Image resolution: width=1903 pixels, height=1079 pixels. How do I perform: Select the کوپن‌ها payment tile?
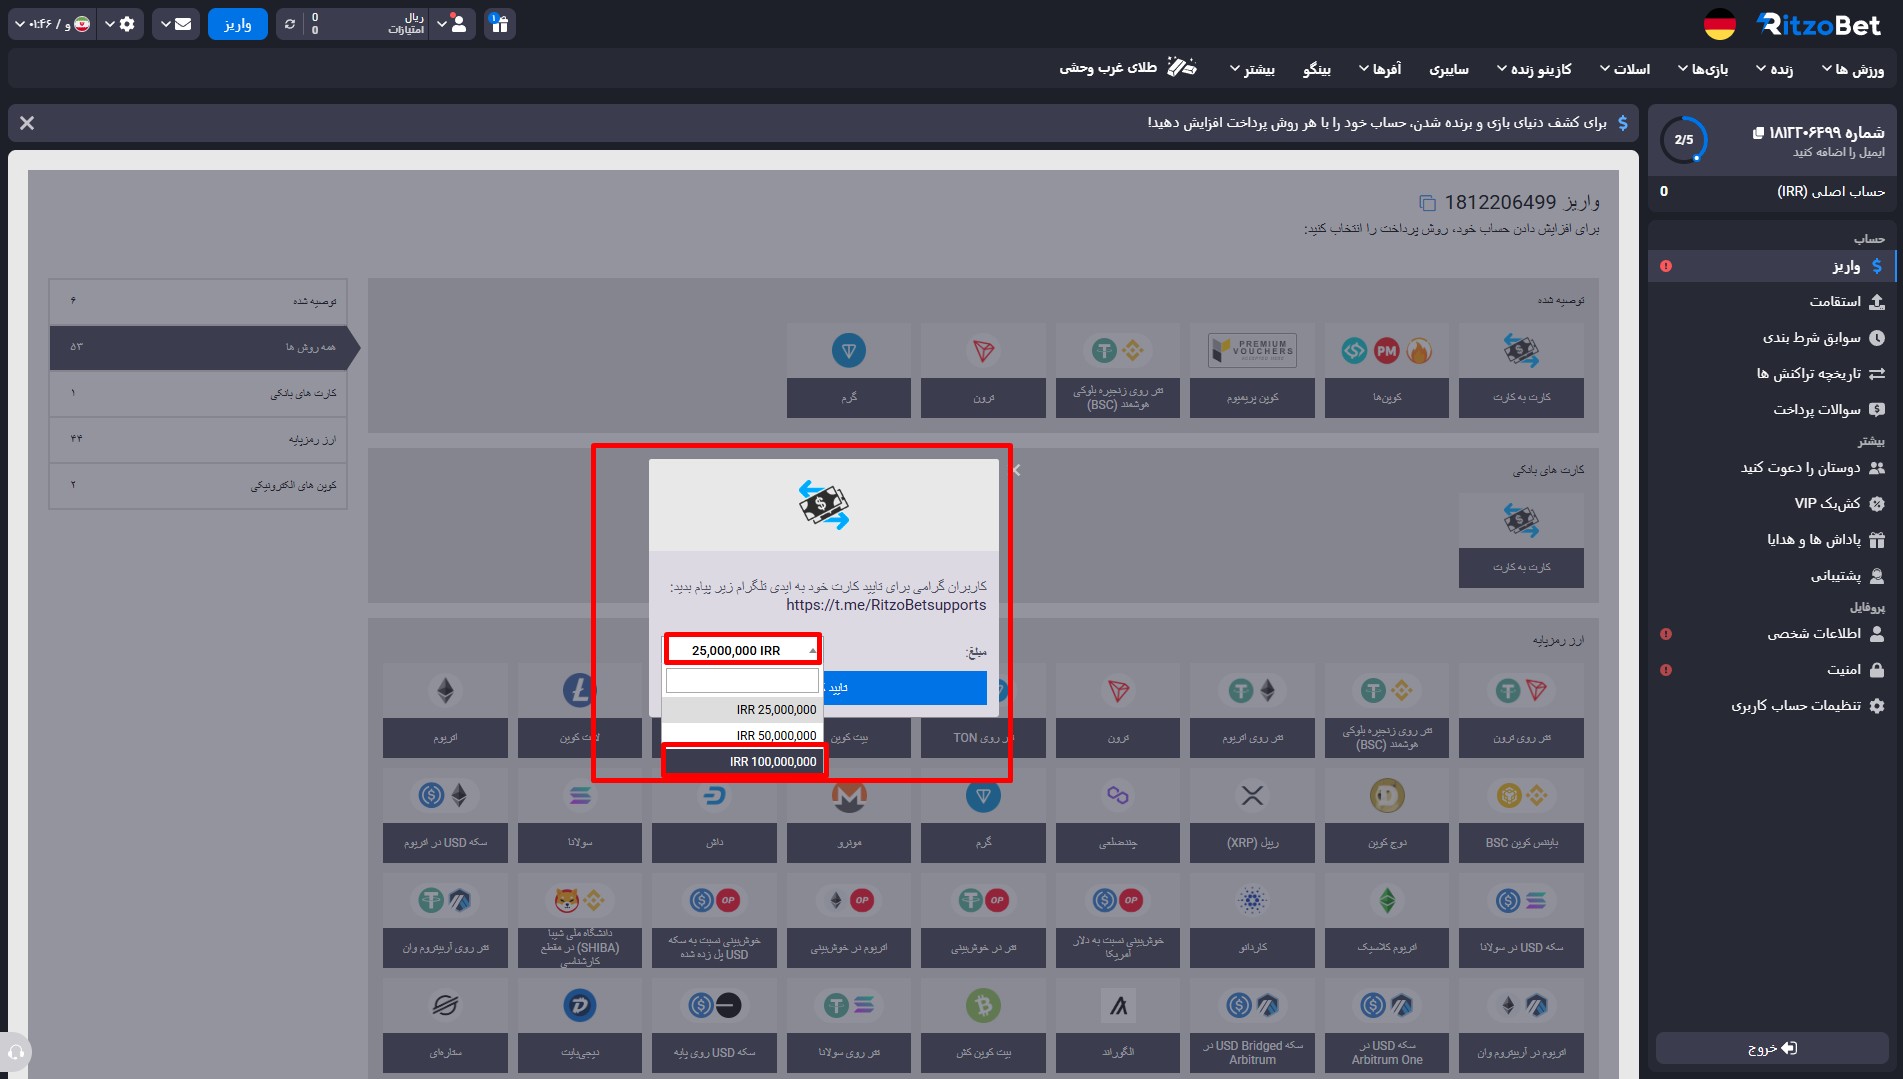tap(1386, 370)
